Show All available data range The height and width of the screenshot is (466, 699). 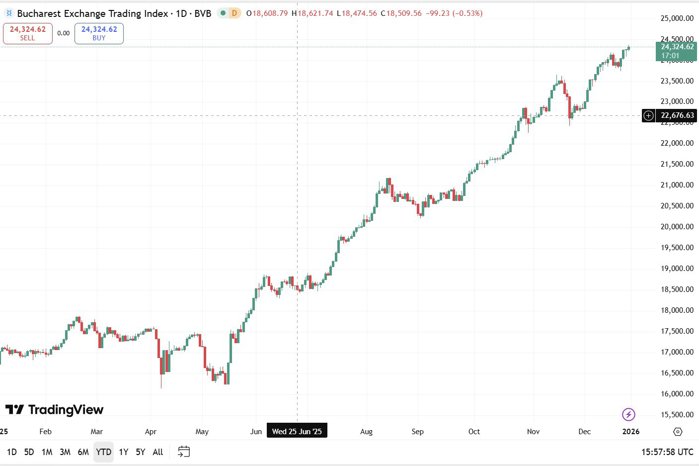click(x=157, y=452)
